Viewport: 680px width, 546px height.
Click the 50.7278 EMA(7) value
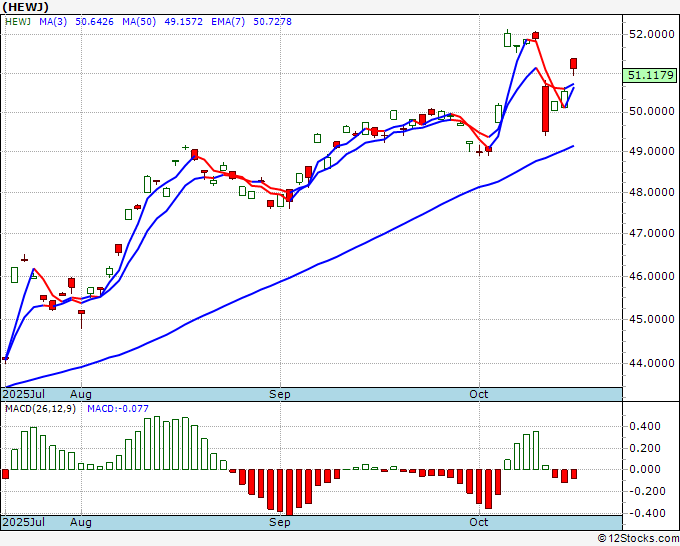(272, 21)
